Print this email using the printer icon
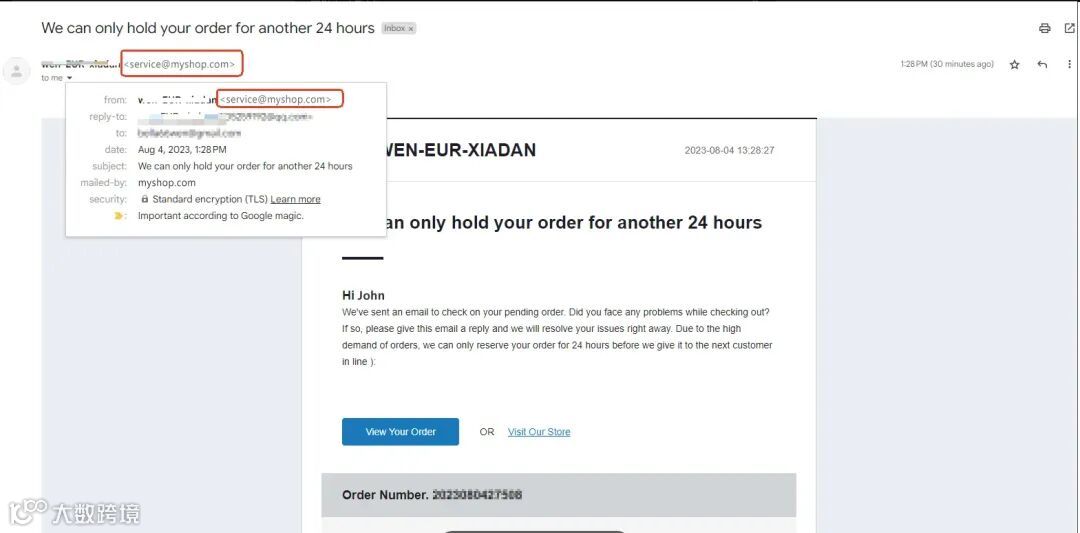 point(1044,28)
